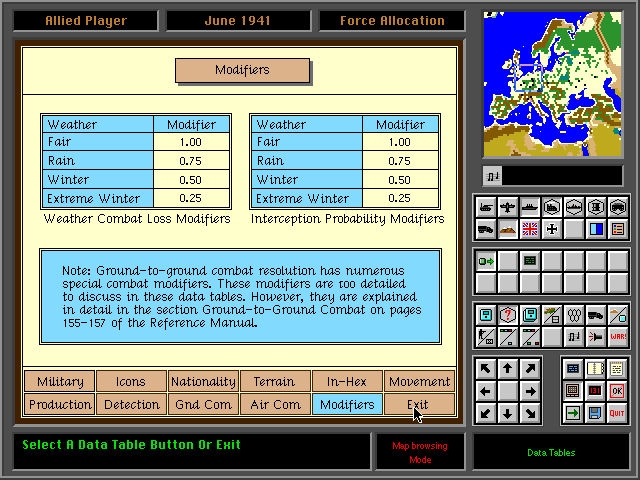Toggle the red question mark hexagon icon
Viewport: 640px width, 480px height.
[x=507, y=315]
